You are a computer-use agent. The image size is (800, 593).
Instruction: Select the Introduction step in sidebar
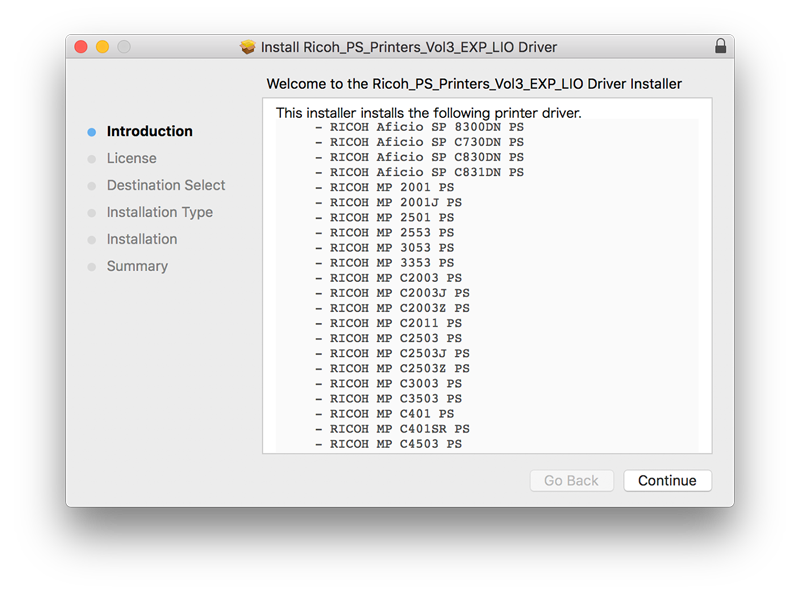[149, 131]
